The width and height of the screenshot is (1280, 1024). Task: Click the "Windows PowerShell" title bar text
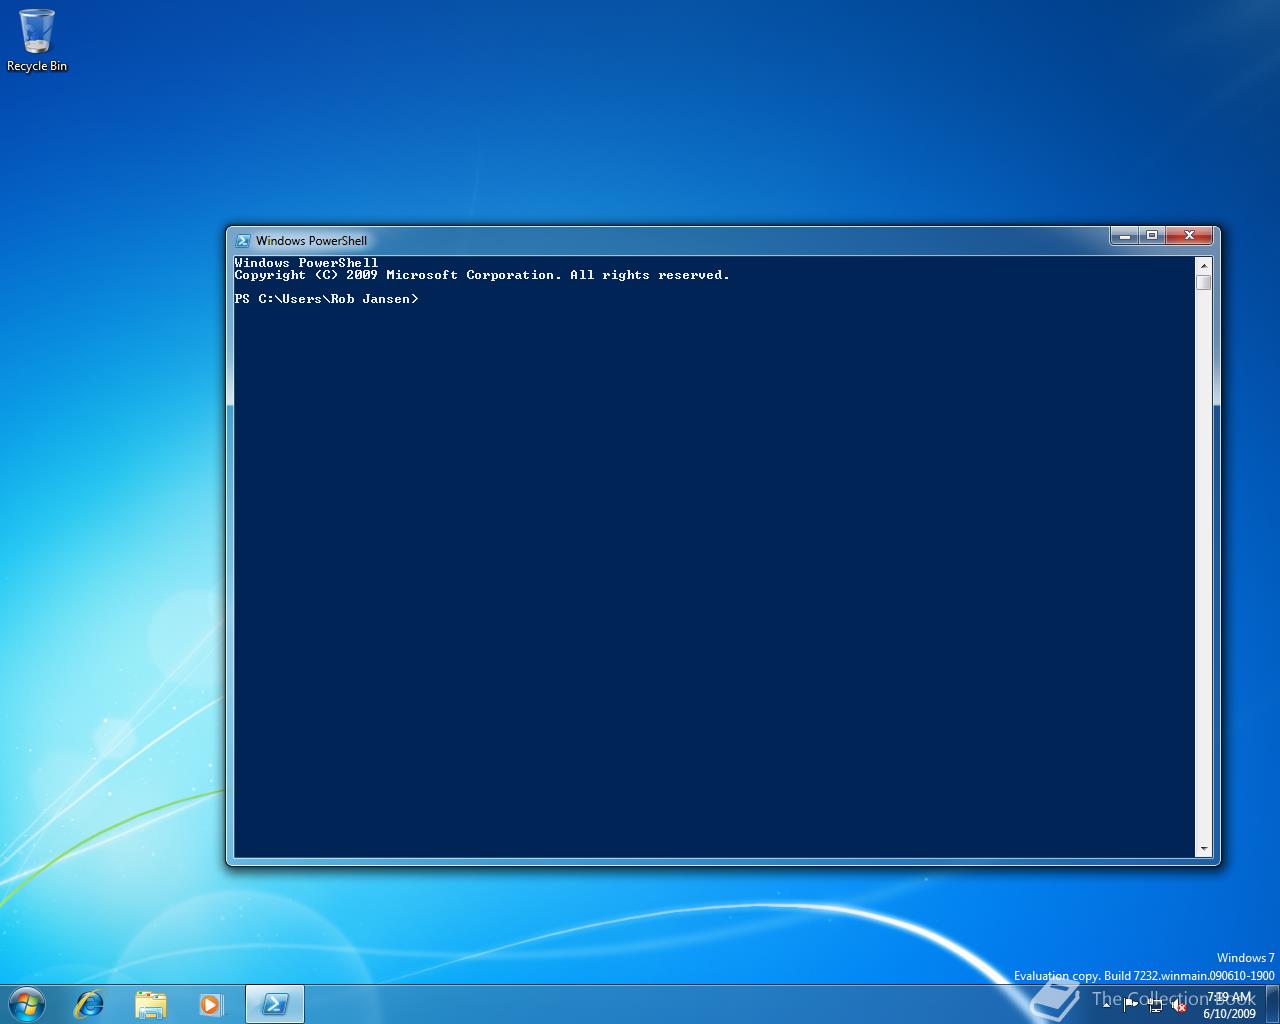[311, 240]
